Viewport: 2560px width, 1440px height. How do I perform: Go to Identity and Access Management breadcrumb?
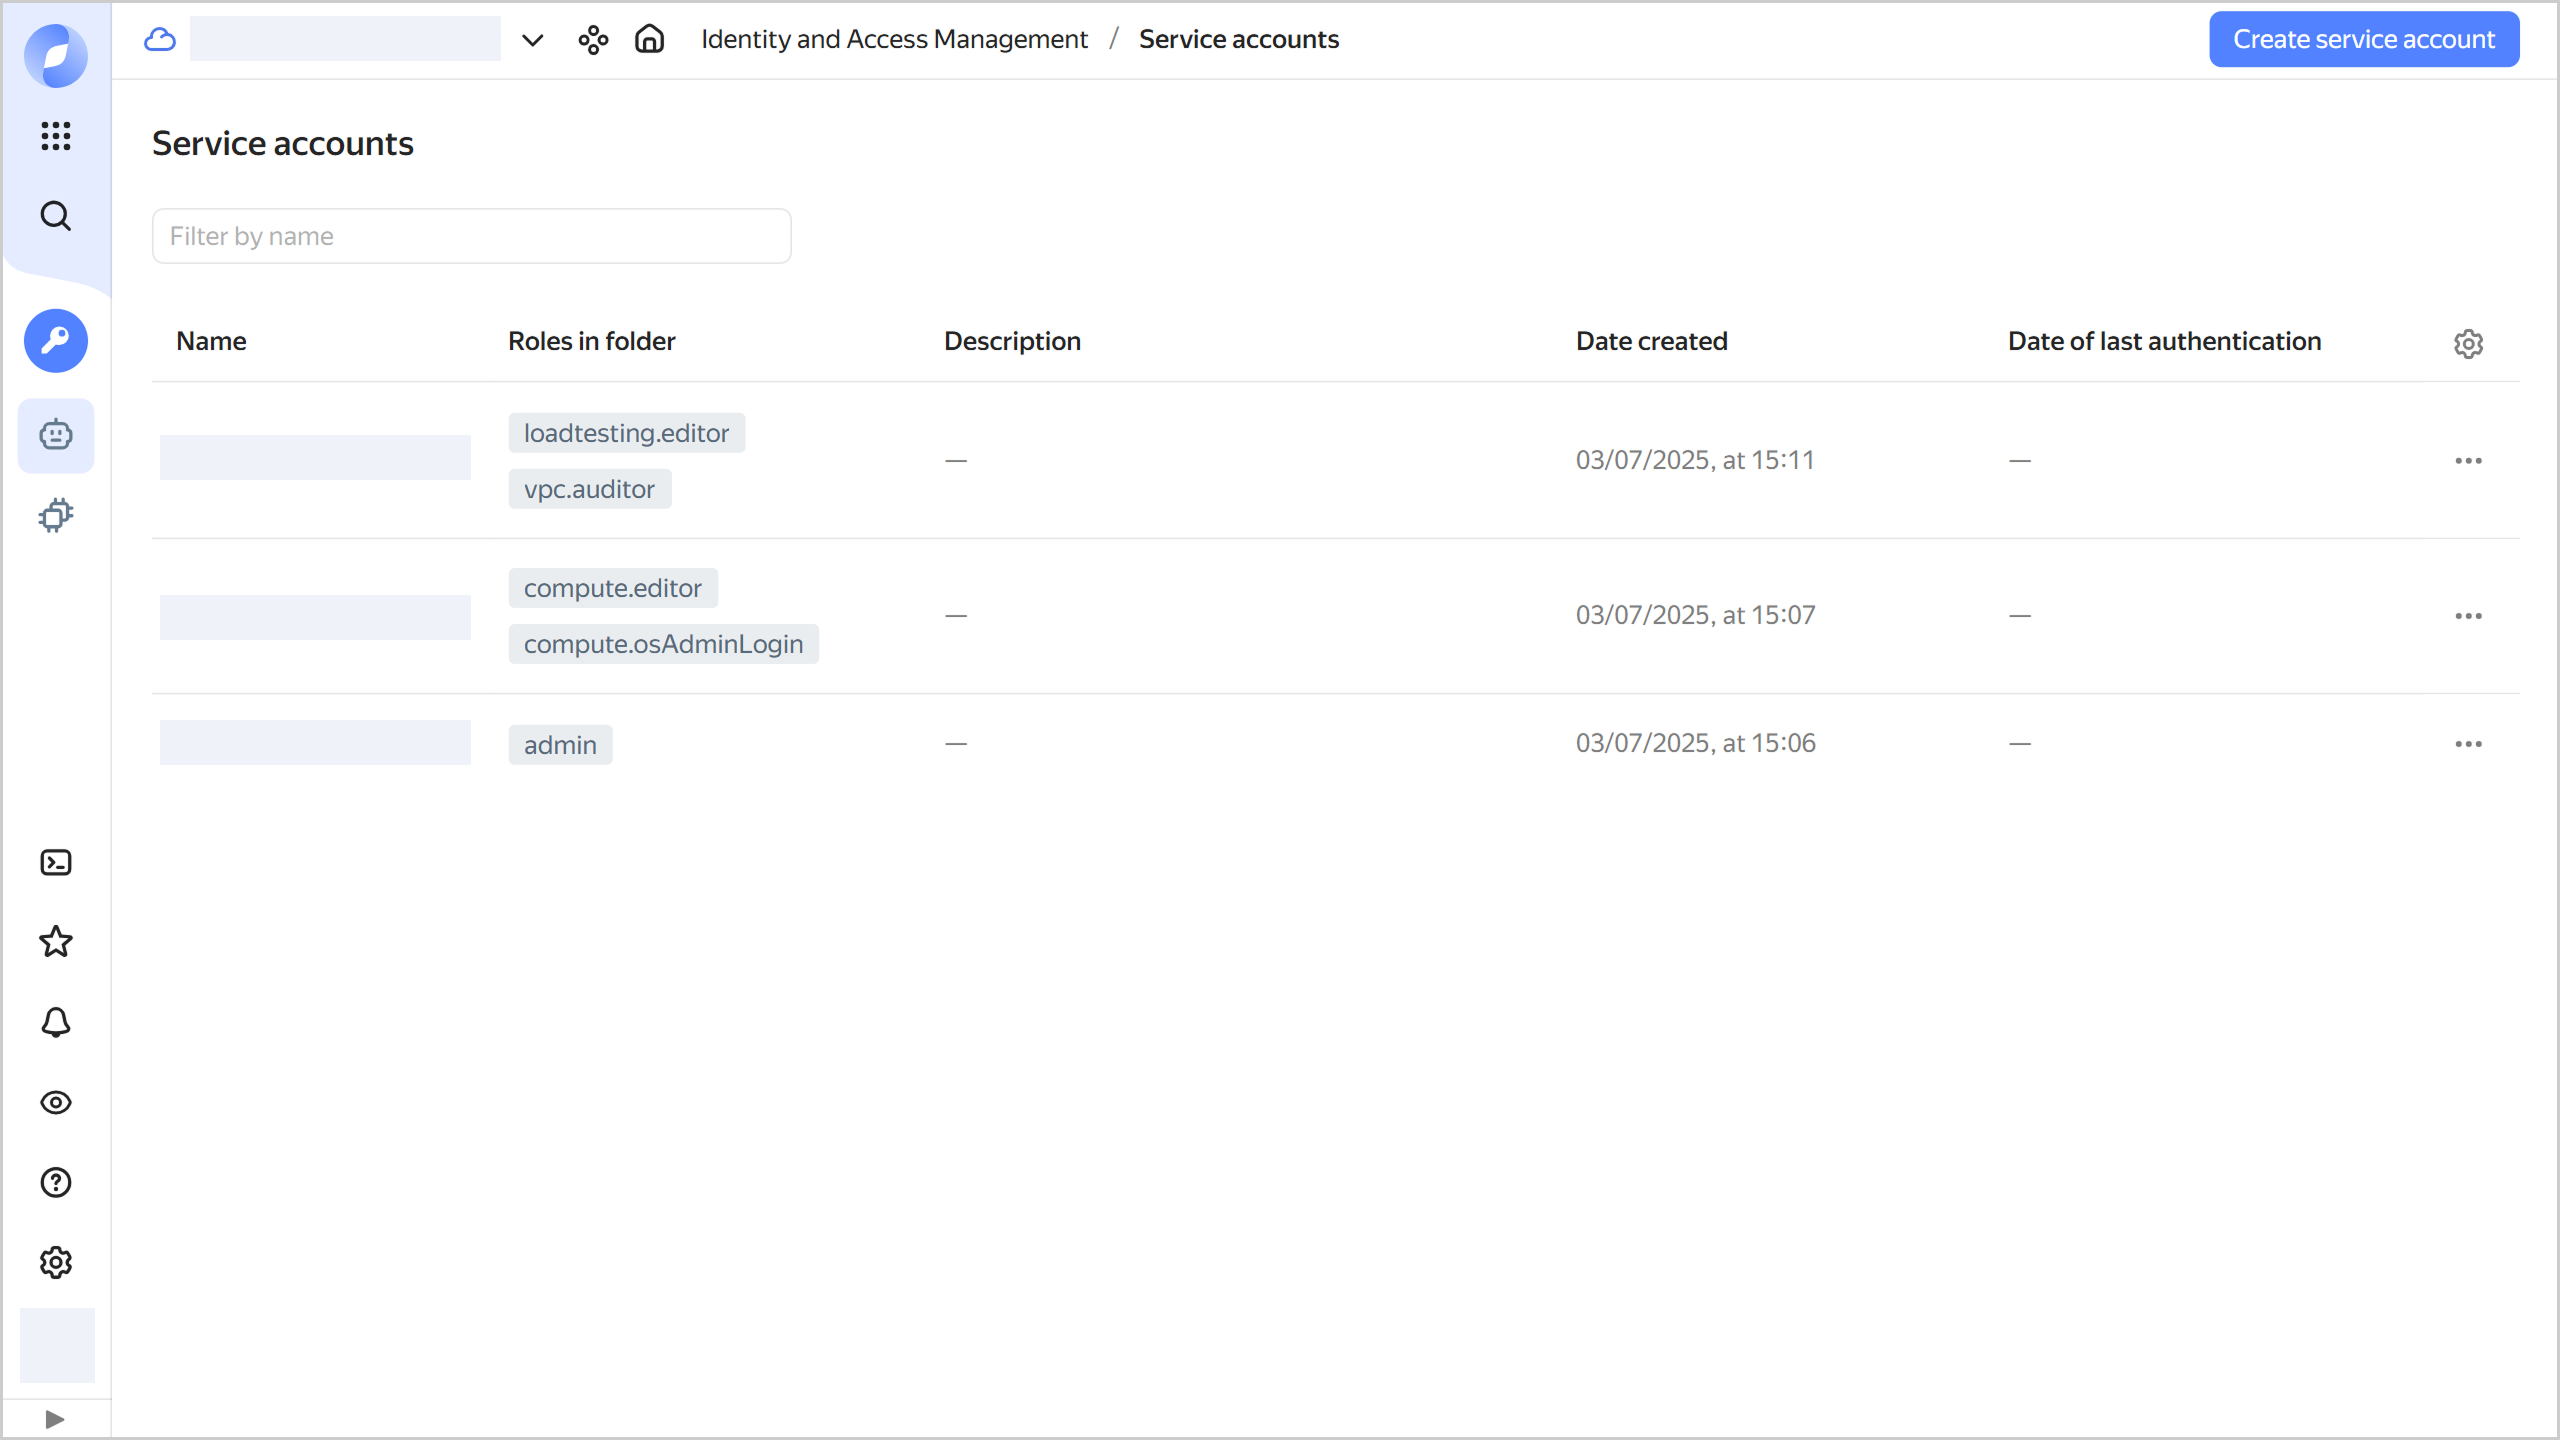pos(895,39)
